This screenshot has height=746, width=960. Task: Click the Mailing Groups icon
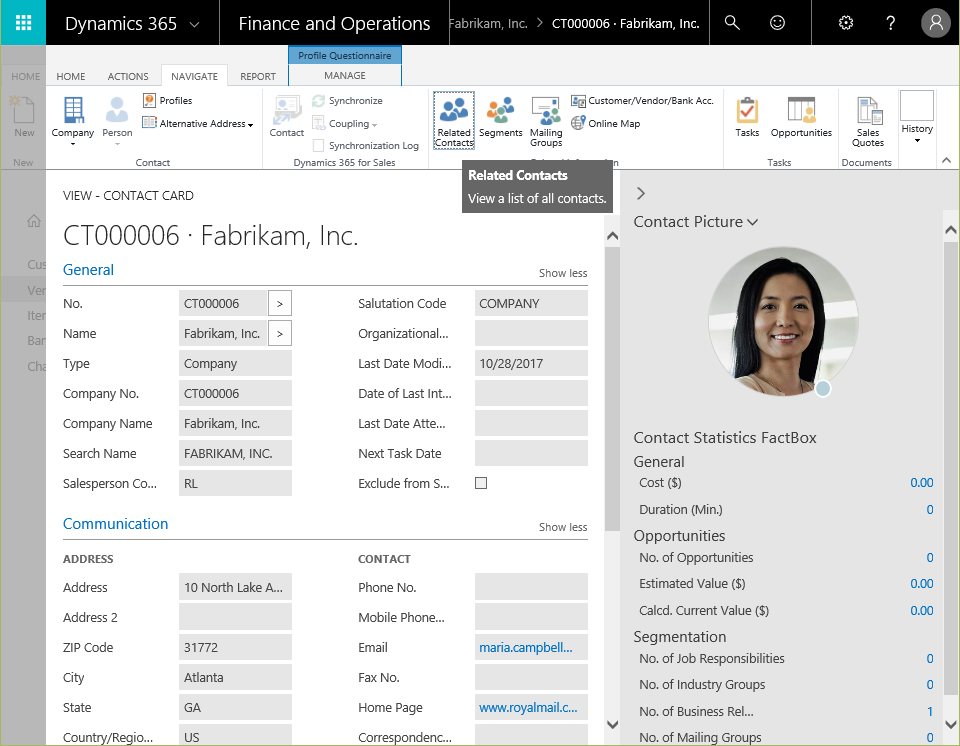click(546, 121)
